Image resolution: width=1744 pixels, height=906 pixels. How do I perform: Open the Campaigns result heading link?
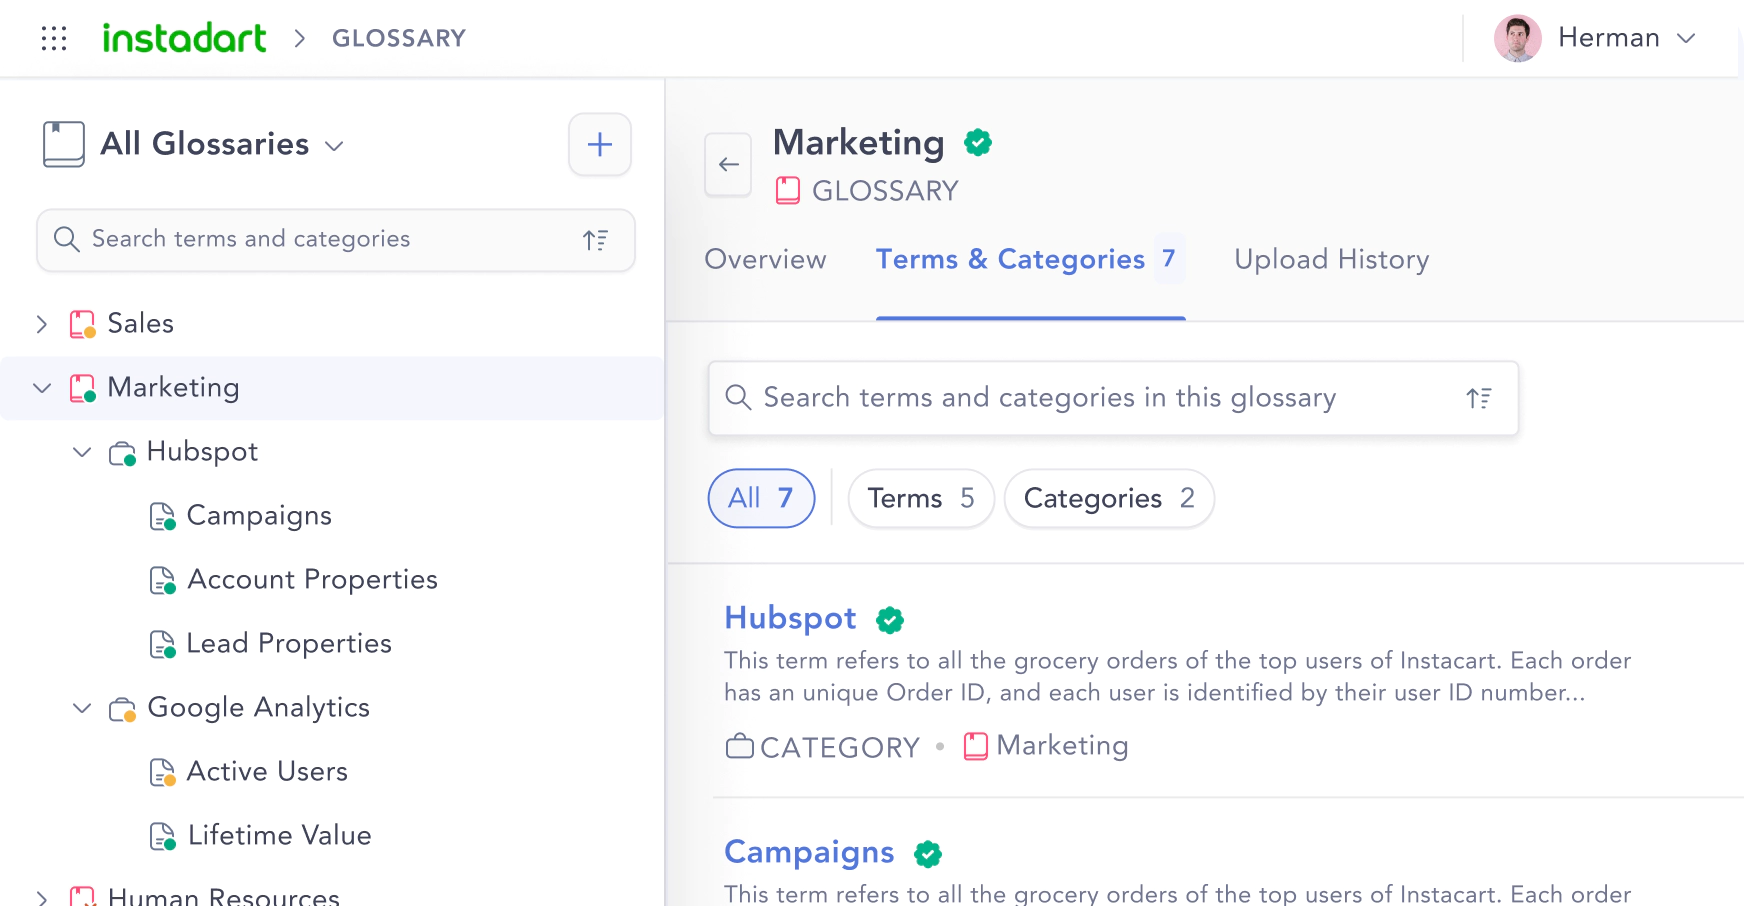click(809, 852)
